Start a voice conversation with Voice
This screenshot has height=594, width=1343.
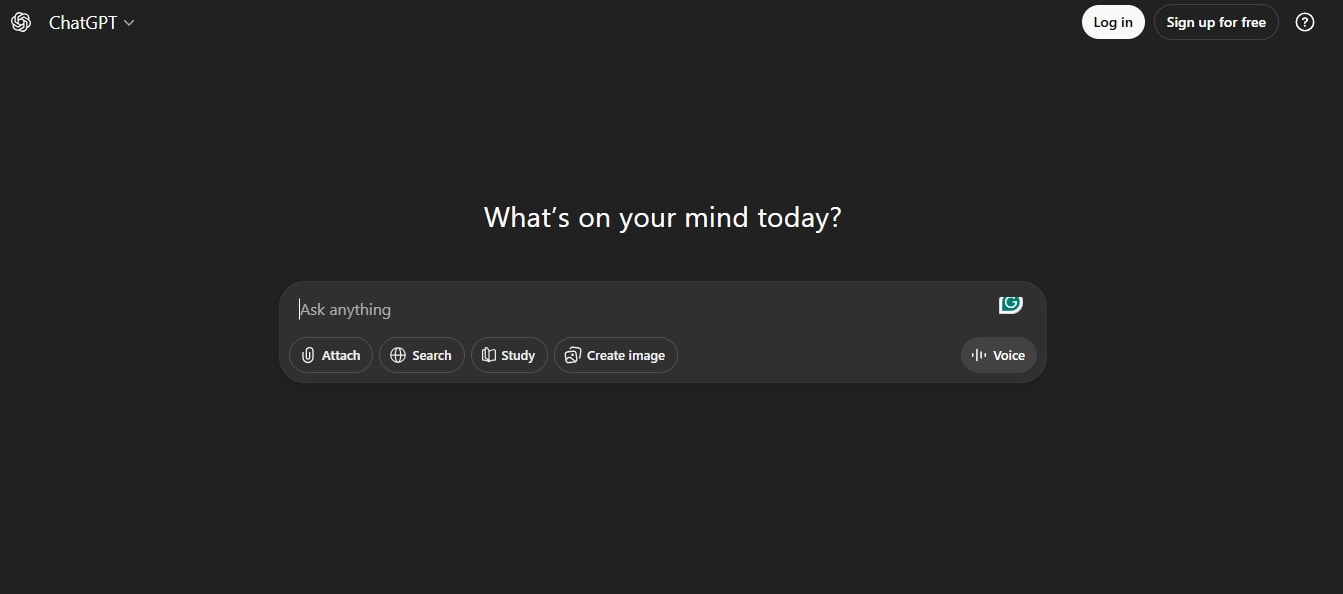tap(998, 355)
